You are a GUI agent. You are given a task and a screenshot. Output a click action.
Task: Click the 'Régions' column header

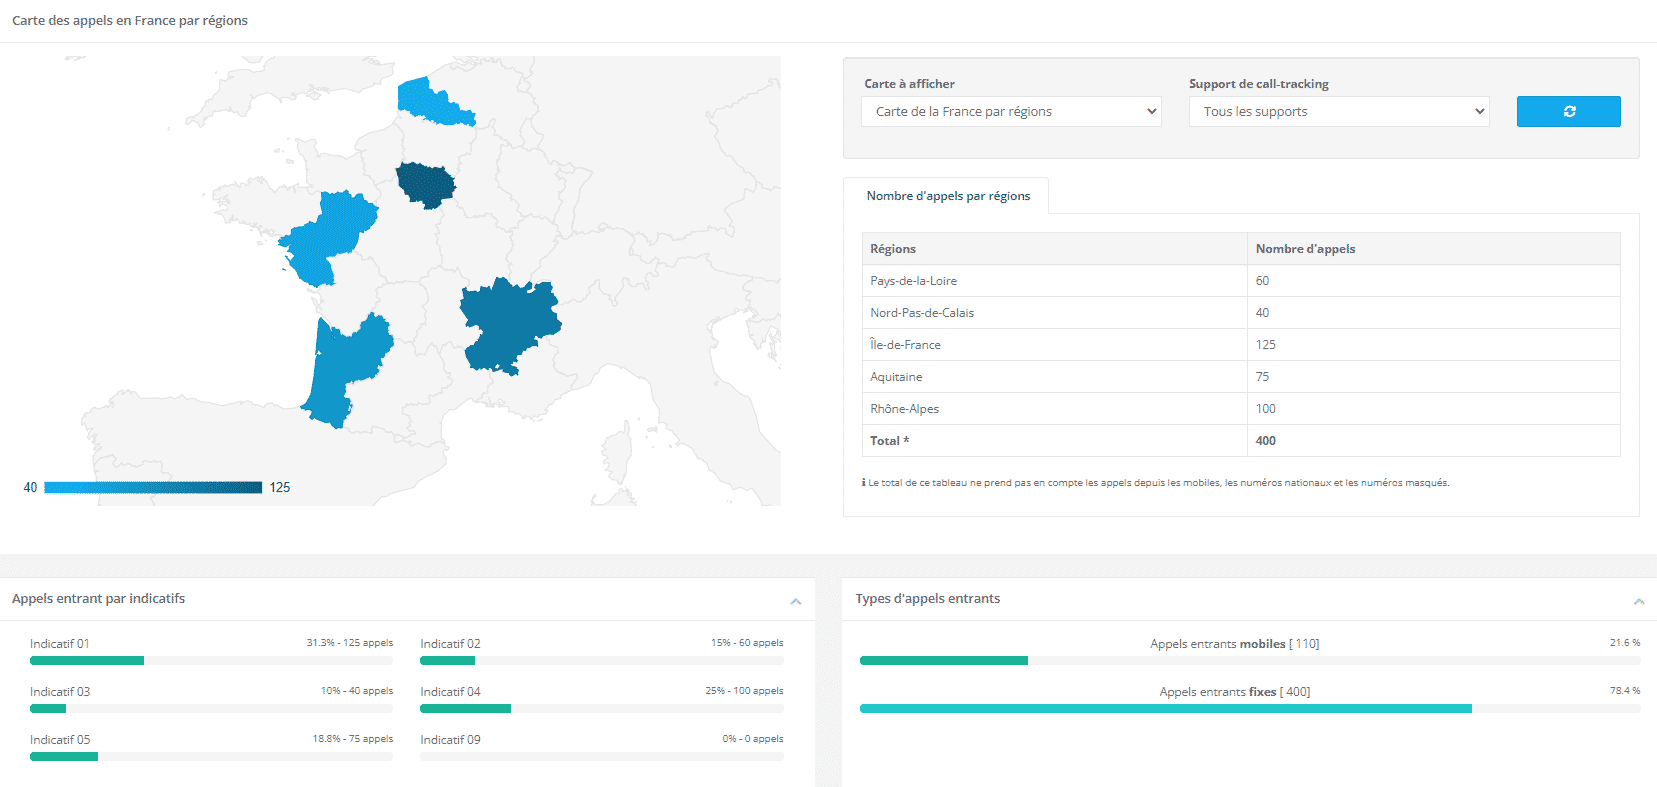click(x=1055, y=249)
